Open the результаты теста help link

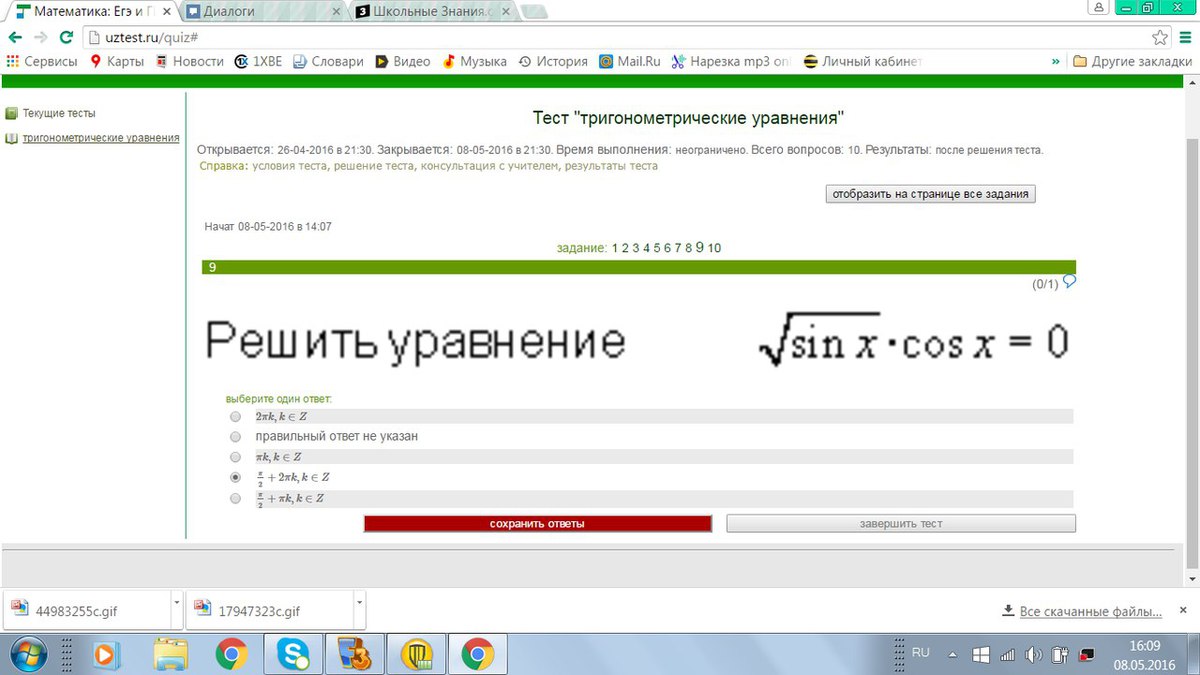click(611, 166)
